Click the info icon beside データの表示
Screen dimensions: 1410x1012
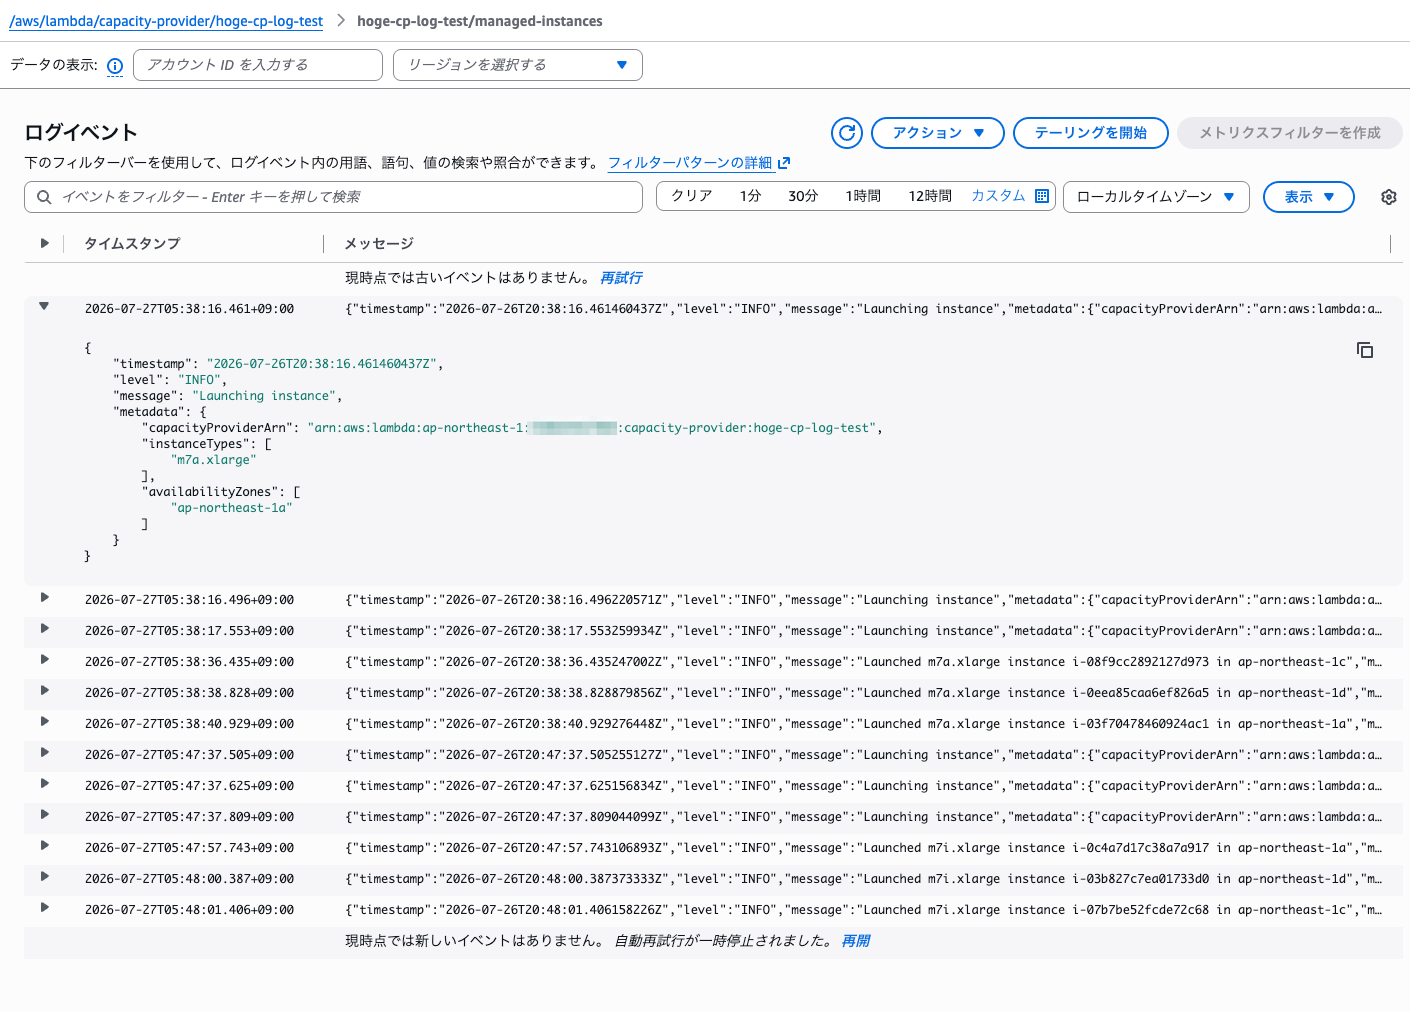tap(115, 66)
